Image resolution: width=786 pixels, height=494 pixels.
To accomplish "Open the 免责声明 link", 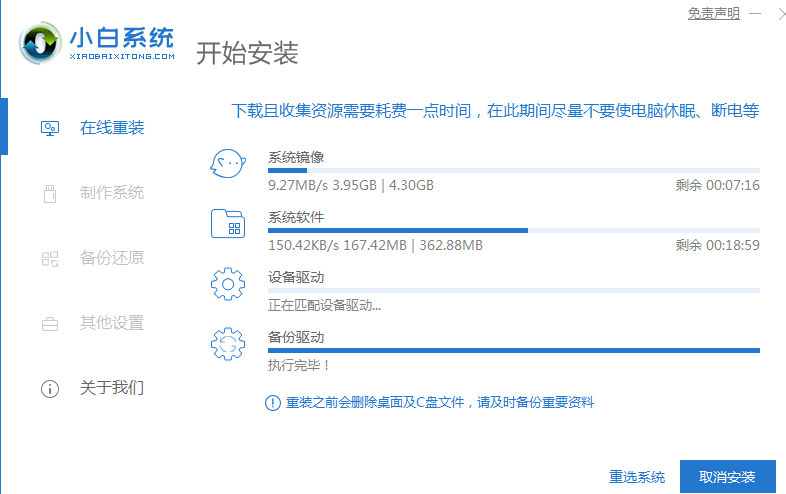I will click(713, 13).
